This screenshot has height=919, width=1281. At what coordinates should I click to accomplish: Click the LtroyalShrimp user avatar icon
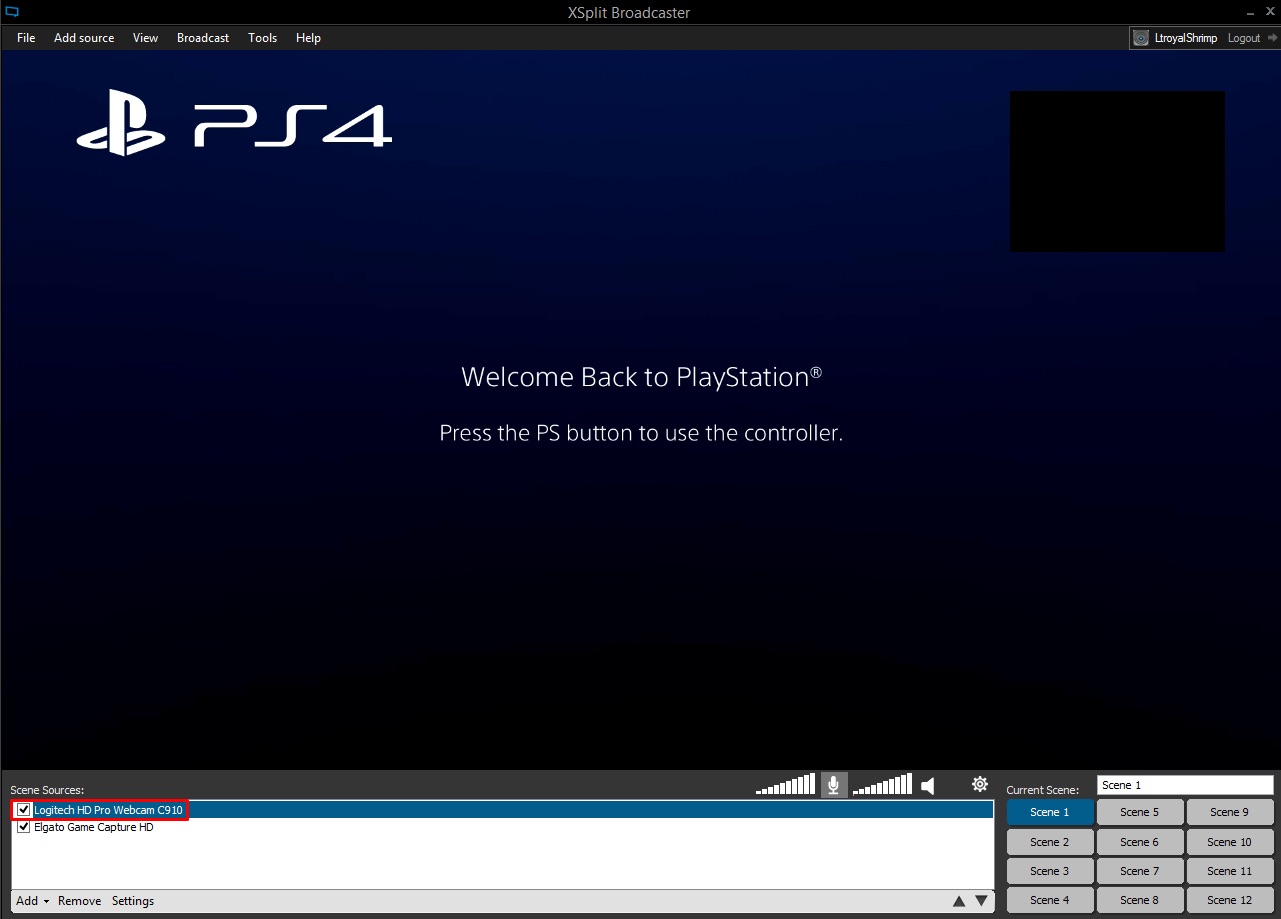tap(1140, 38)
